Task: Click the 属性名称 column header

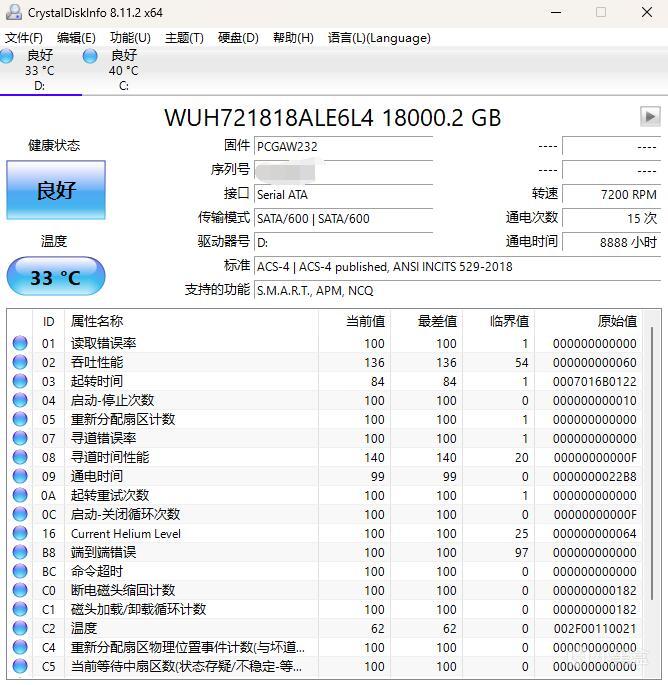Action: click(x=191, y=322)
